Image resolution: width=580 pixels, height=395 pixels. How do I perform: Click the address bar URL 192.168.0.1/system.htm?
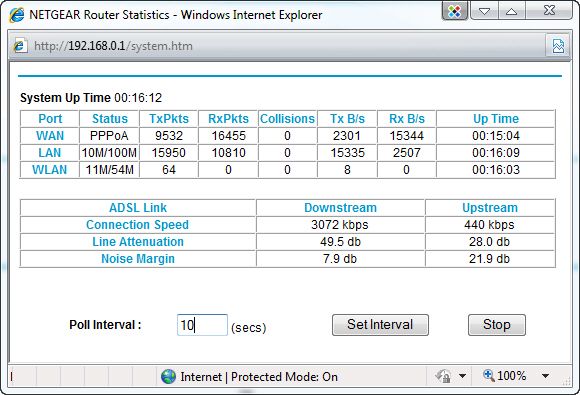pyautogui.click(x=113, y=46)
